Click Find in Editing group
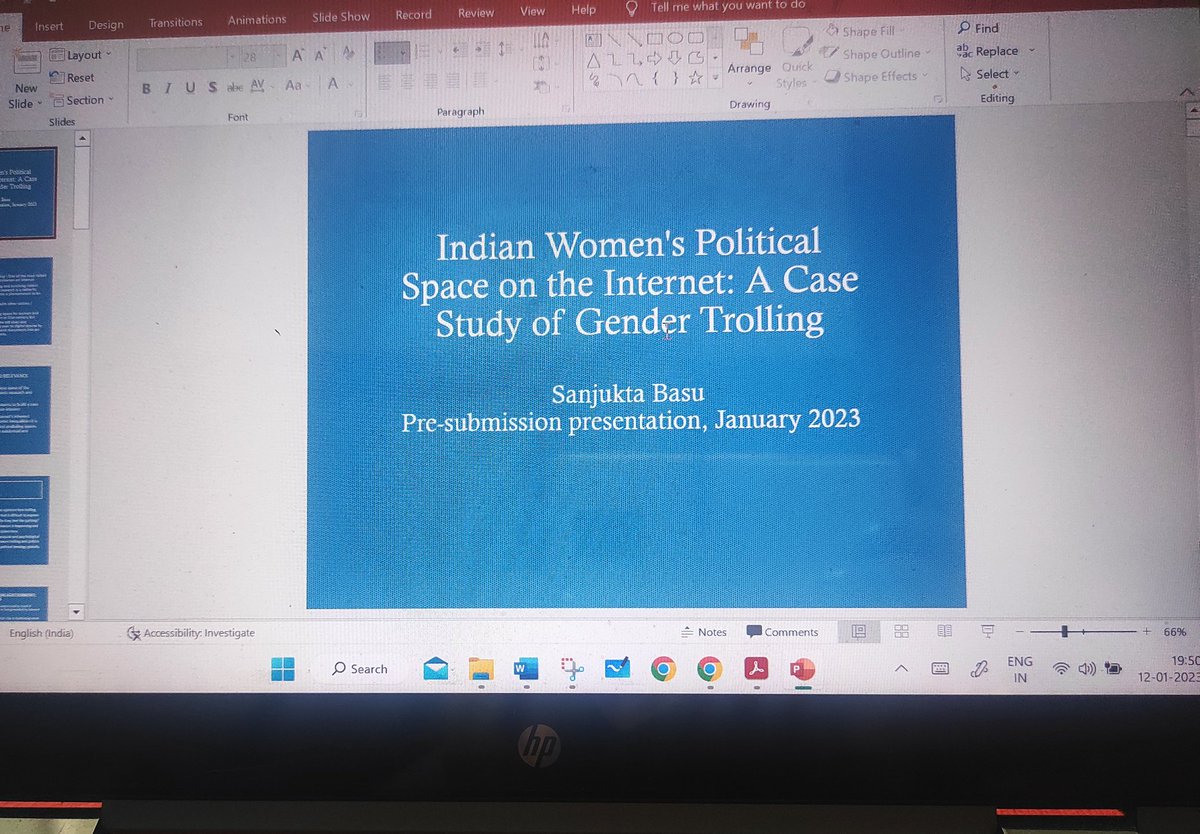This screenshot has width=1200, height=834. click(978, 28)
